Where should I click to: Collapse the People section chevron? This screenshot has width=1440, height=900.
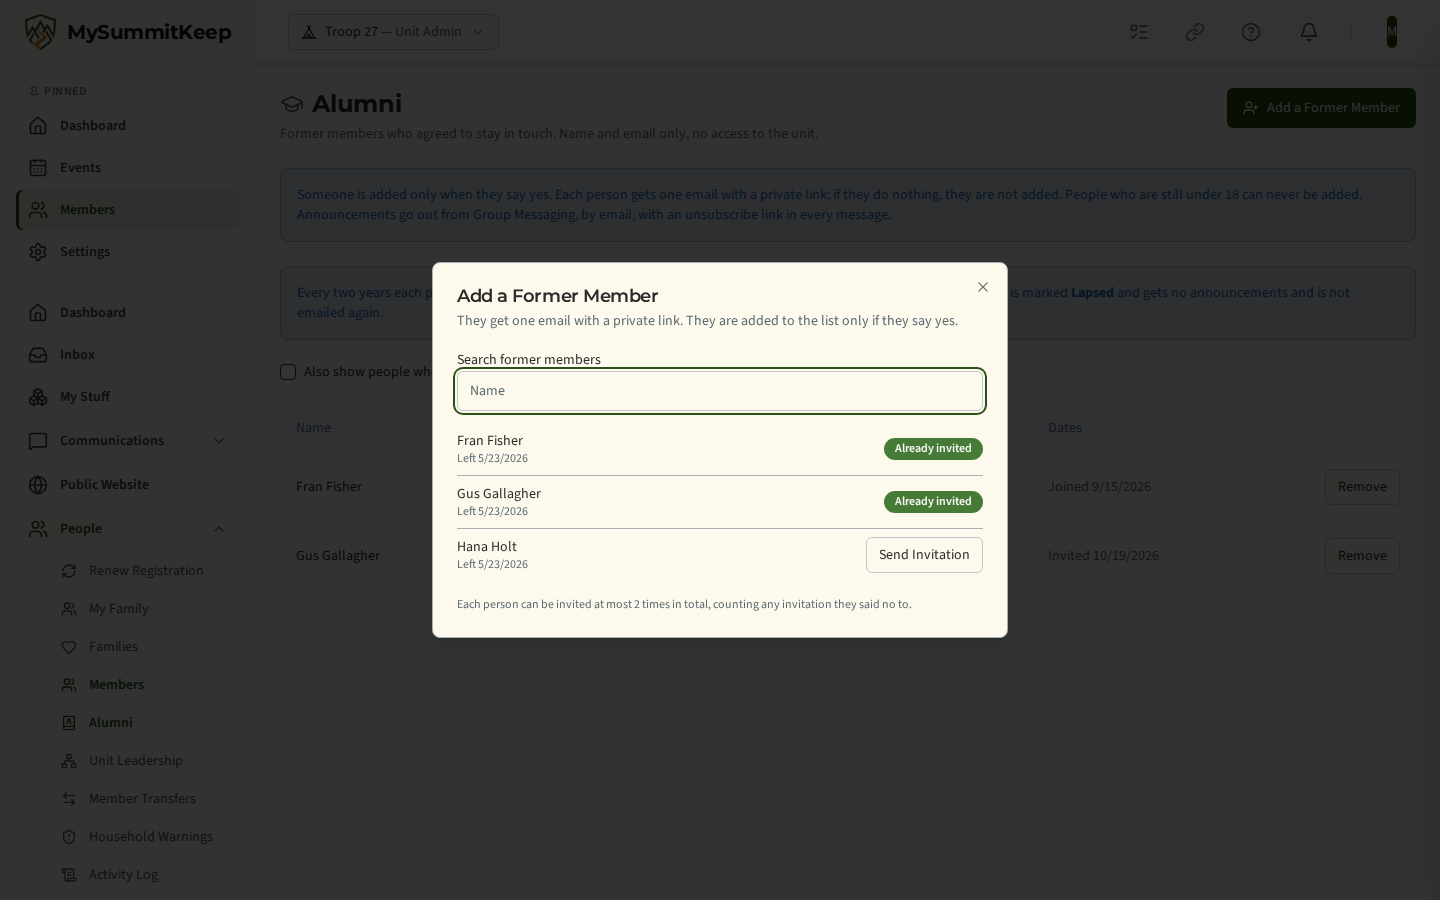pos(219,529)
